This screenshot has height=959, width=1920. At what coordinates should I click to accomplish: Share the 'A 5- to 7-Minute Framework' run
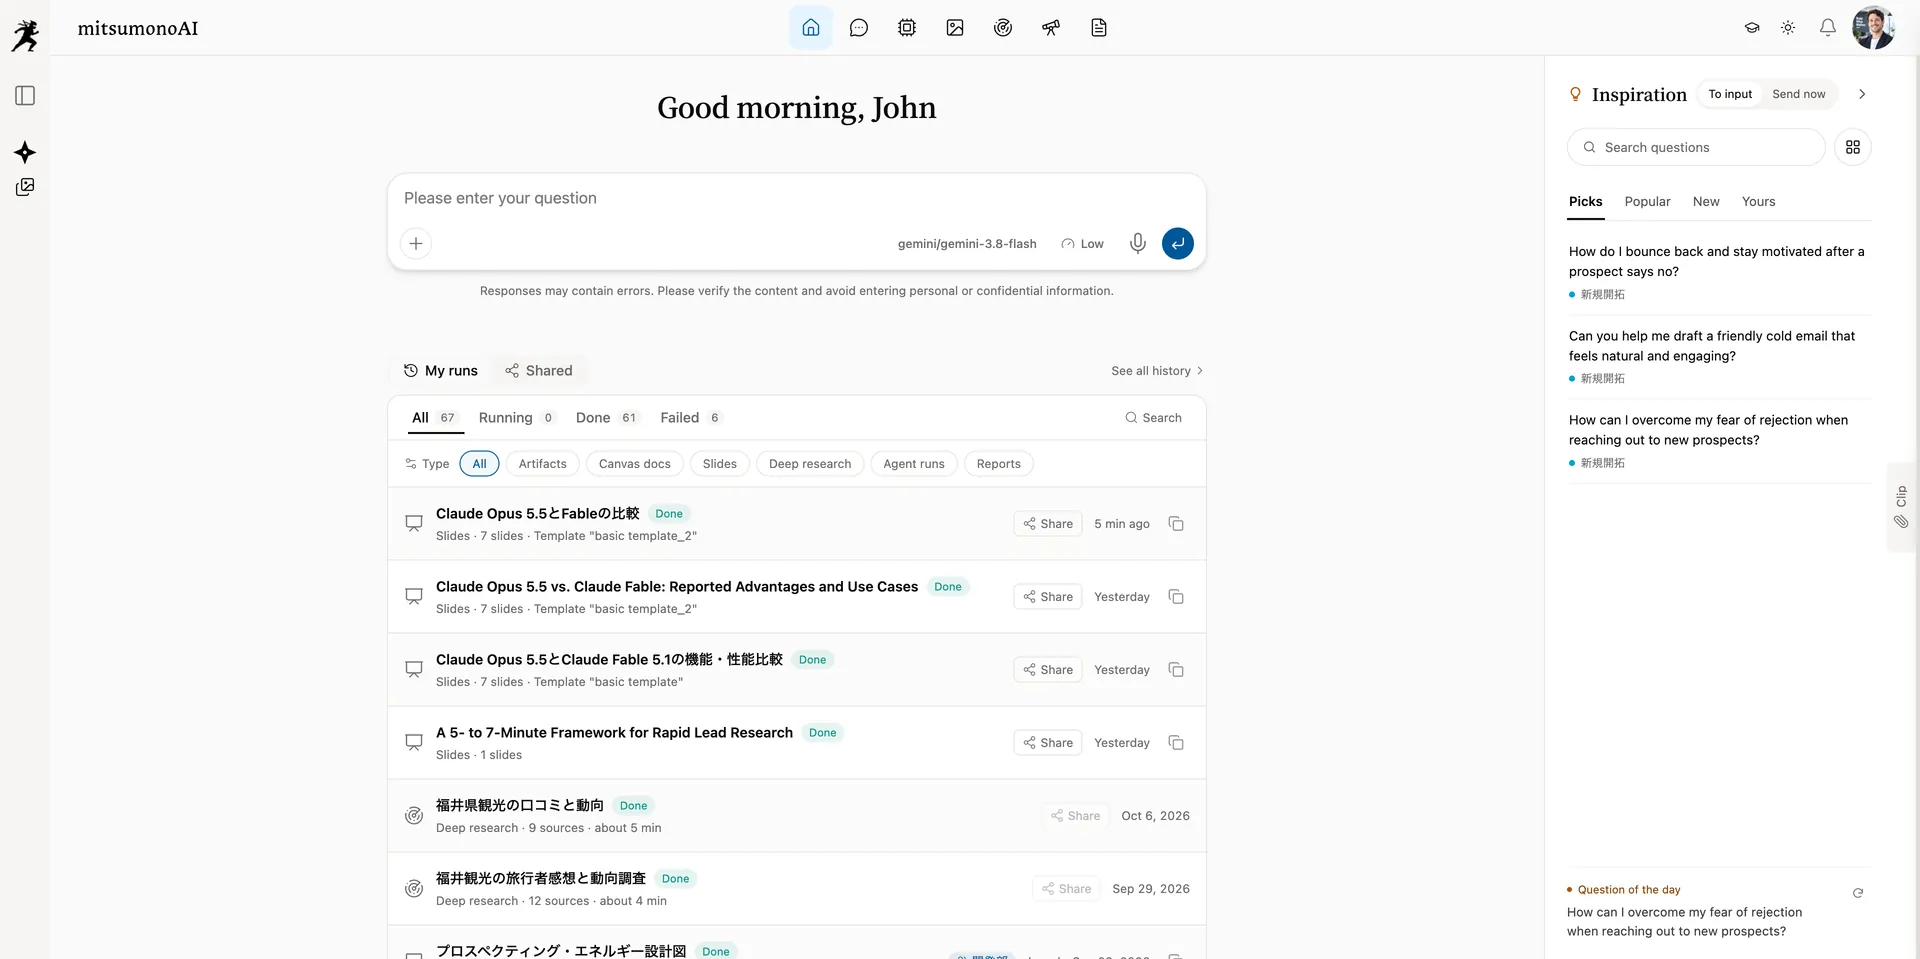(x=1048, y=743)
